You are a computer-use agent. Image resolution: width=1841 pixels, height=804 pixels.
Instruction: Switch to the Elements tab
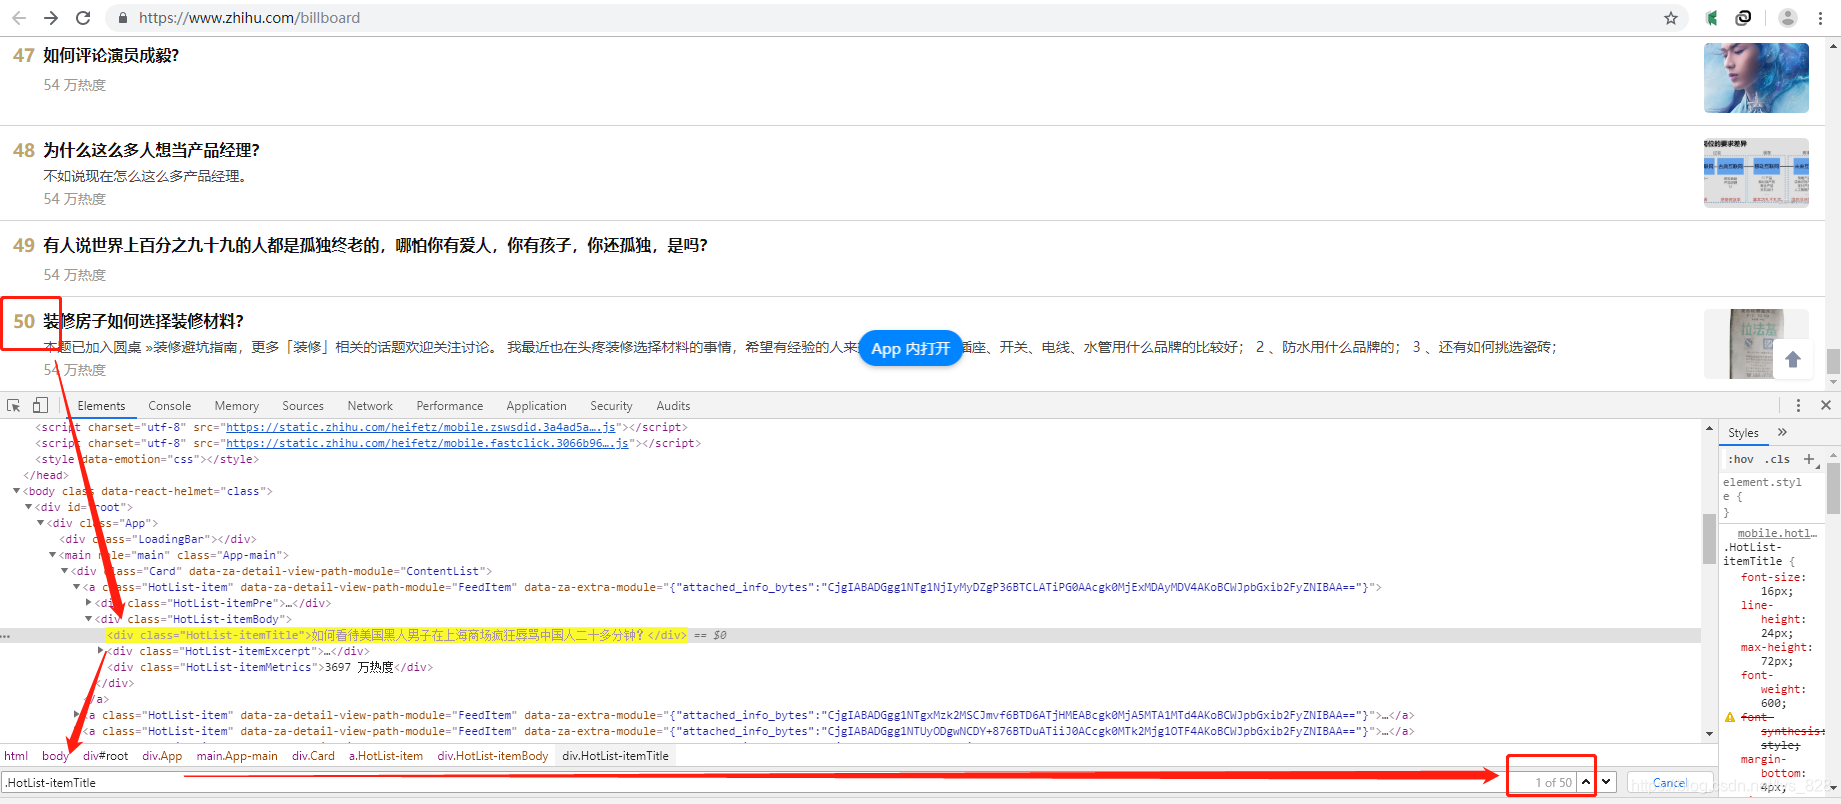coord(101,406)
